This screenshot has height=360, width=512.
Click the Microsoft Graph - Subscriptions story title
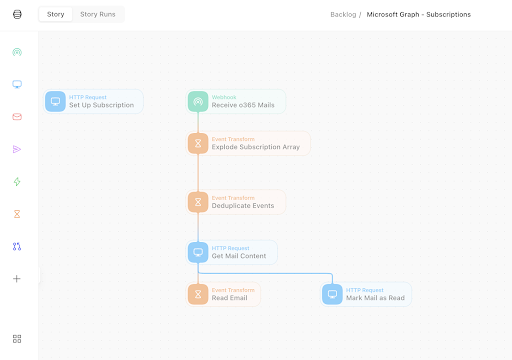pyautogui.click(x=419, y=15)
